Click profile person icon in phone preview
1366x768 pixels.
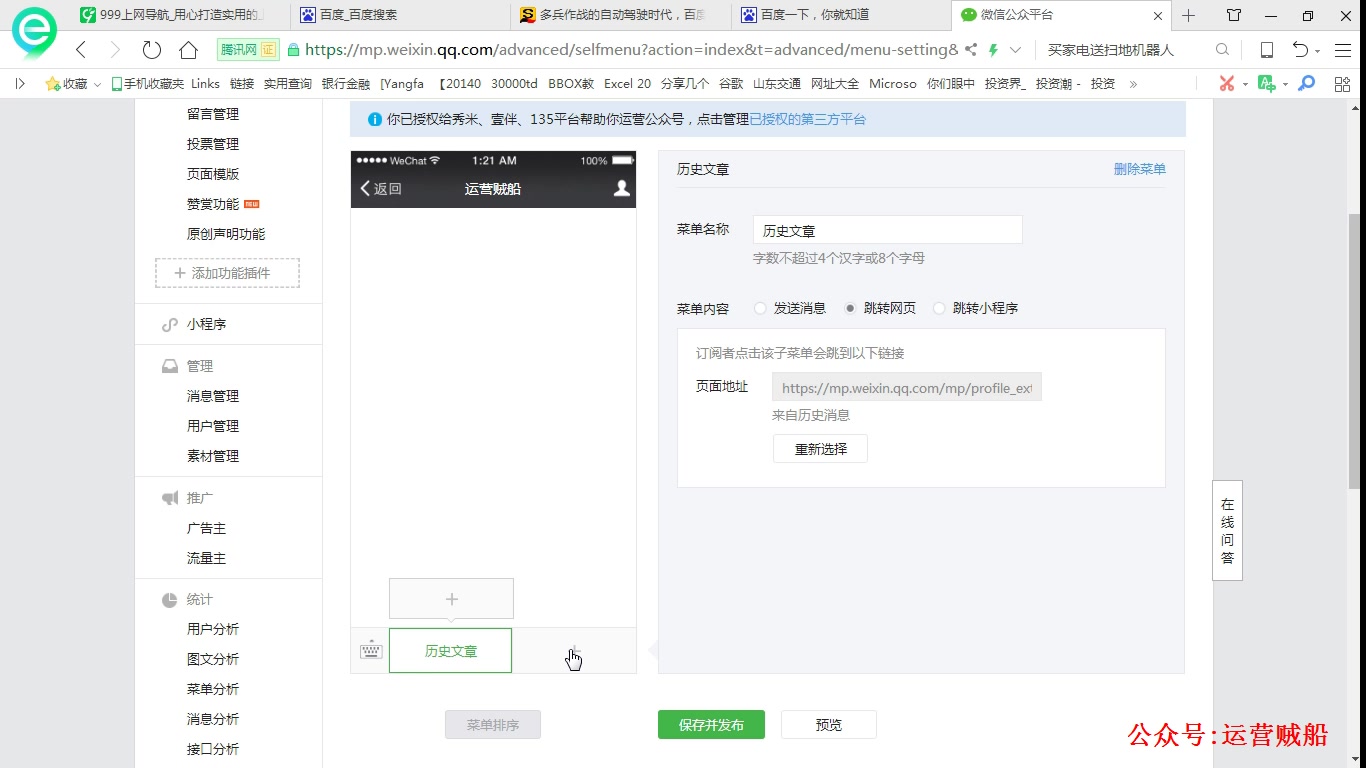621,188
